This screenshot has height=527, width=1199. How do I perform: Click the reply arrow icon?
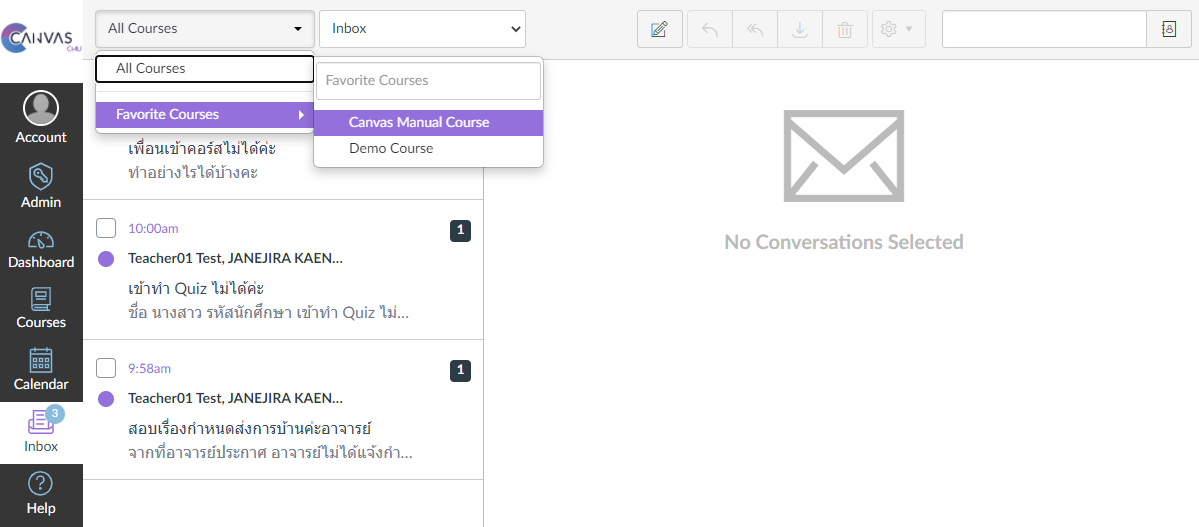pos(710,29)
